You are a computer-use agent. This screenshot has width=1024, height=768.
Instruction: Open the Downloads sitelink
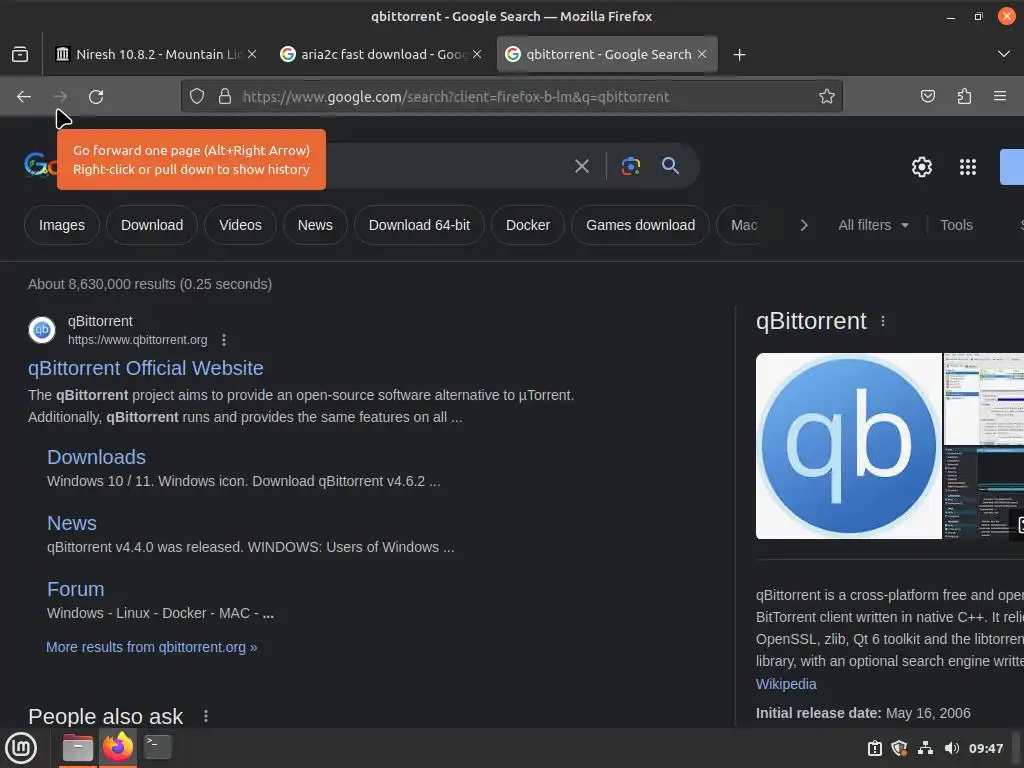coord(96,457)
